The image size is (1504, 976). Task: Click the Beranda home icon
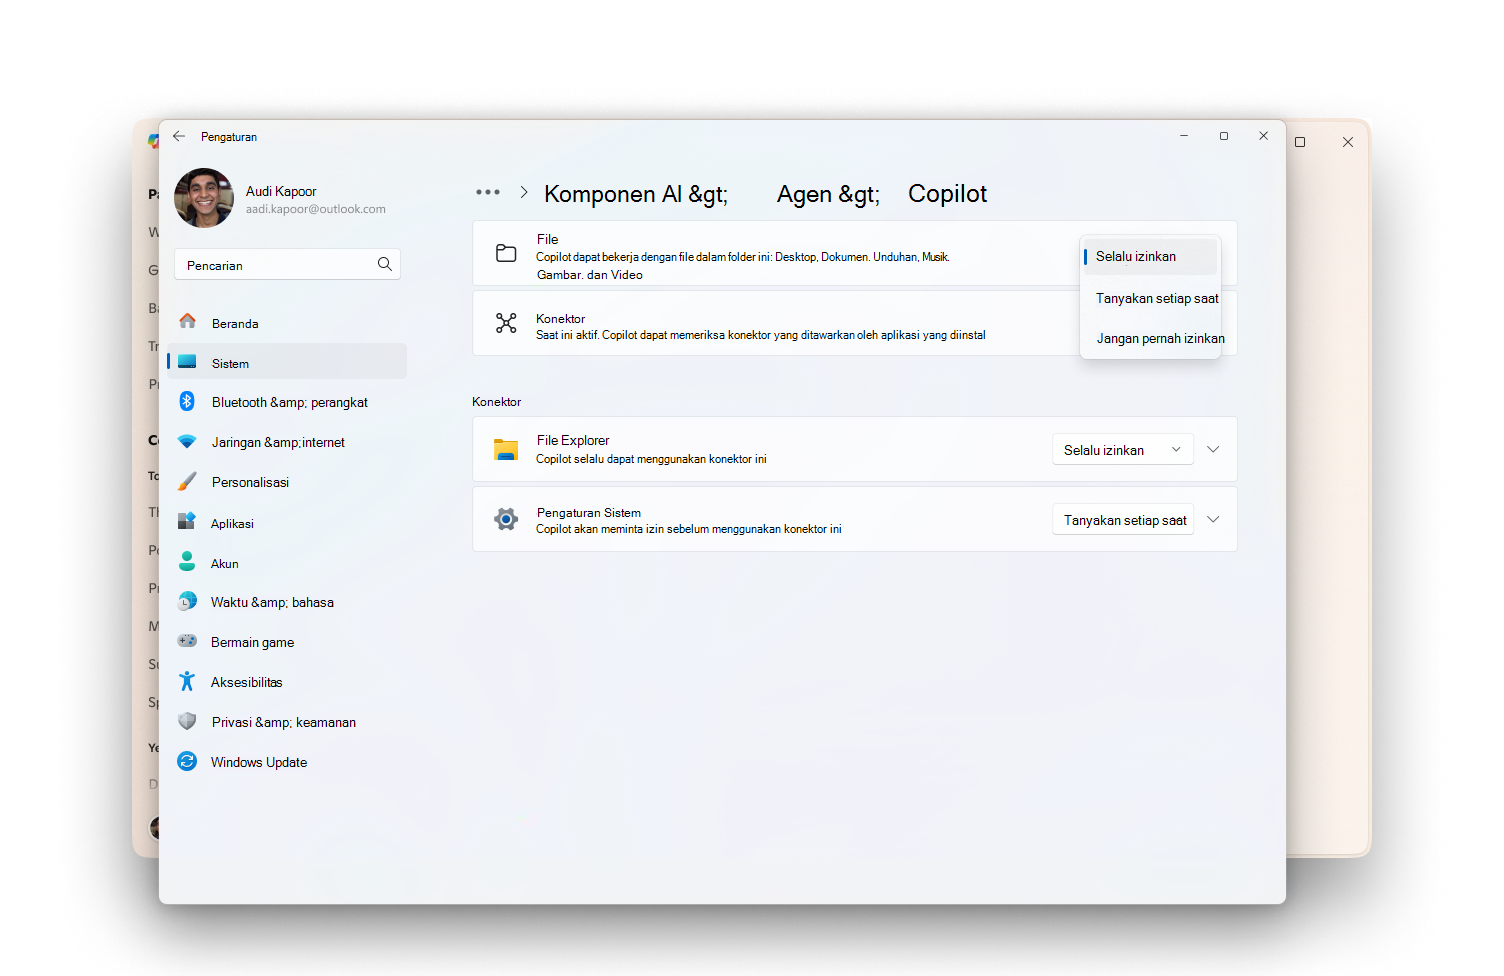click(187, 321)
